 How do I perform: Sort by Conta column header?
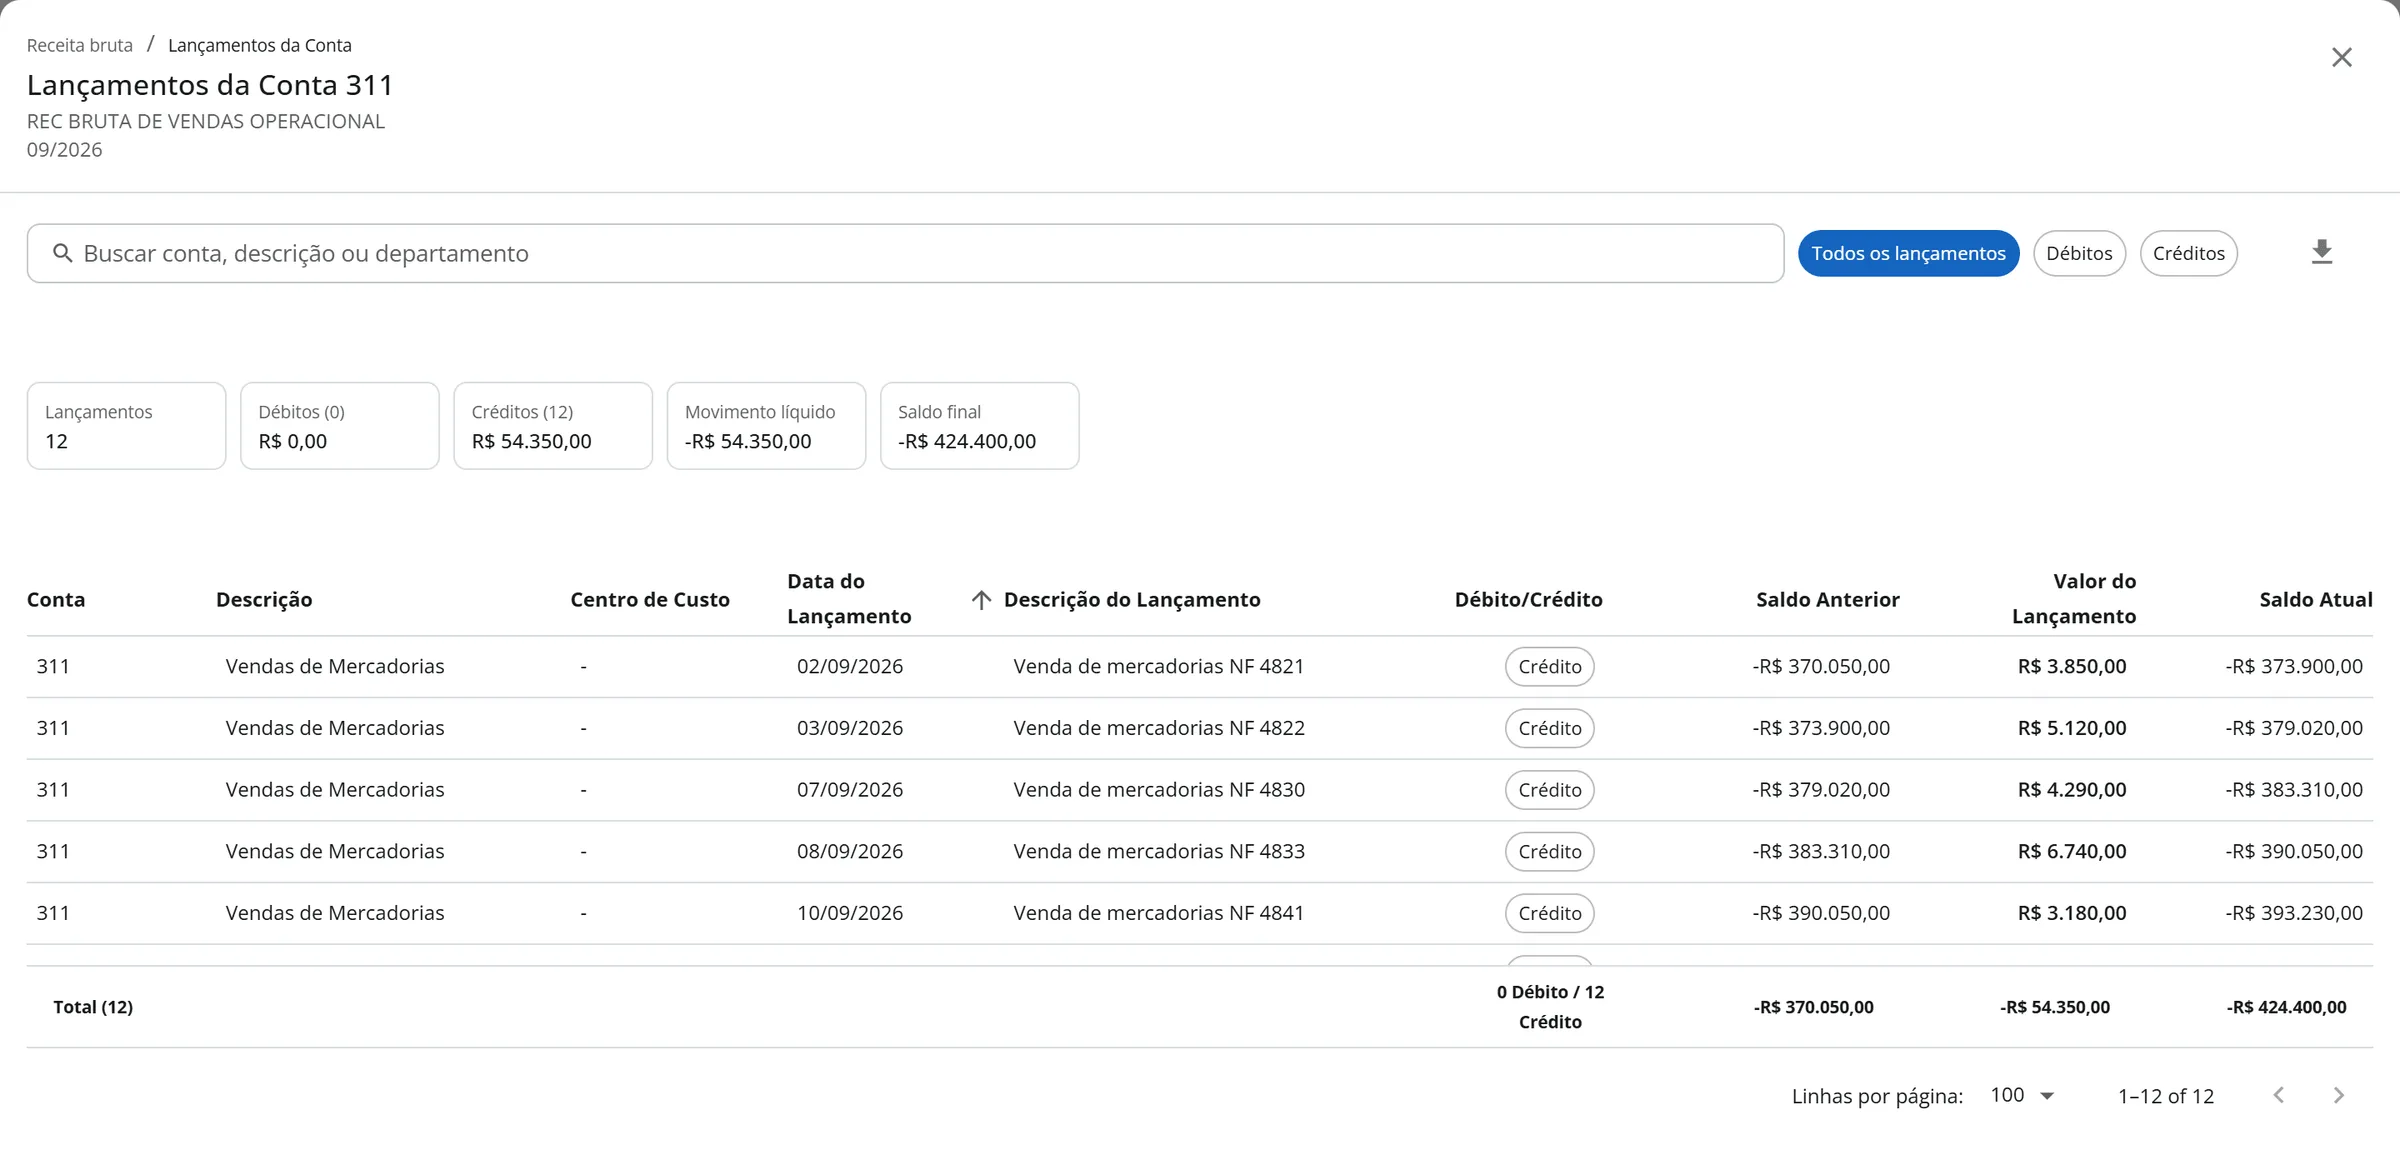click(56, 599)
